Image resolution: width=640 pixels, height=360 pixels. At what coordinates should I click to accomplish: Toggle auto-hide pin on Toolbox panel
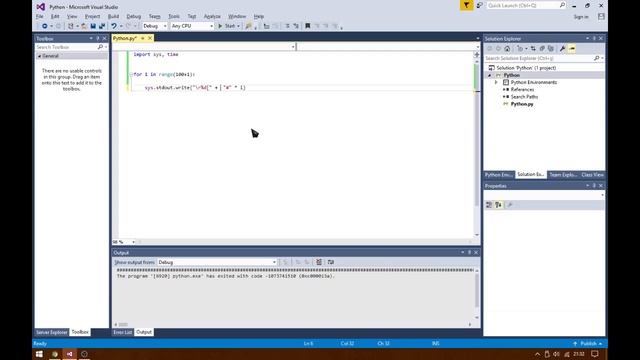click(x=98, y=38)
